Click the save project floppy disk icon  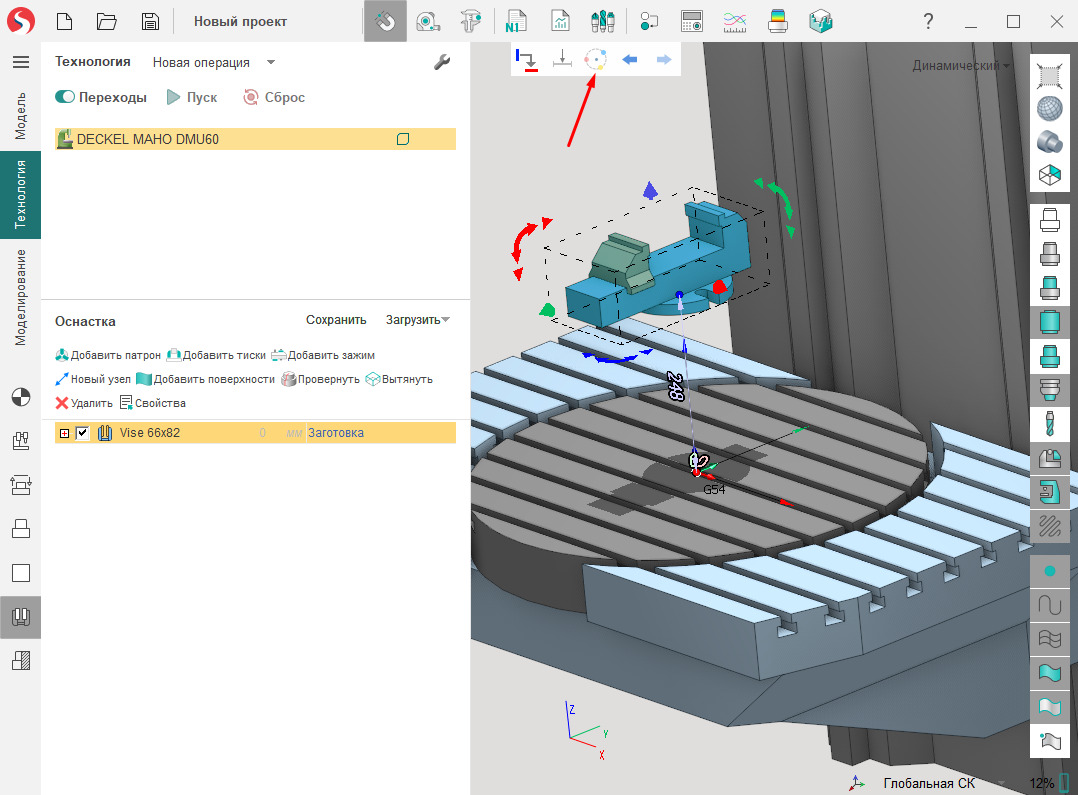pos(150,21)
